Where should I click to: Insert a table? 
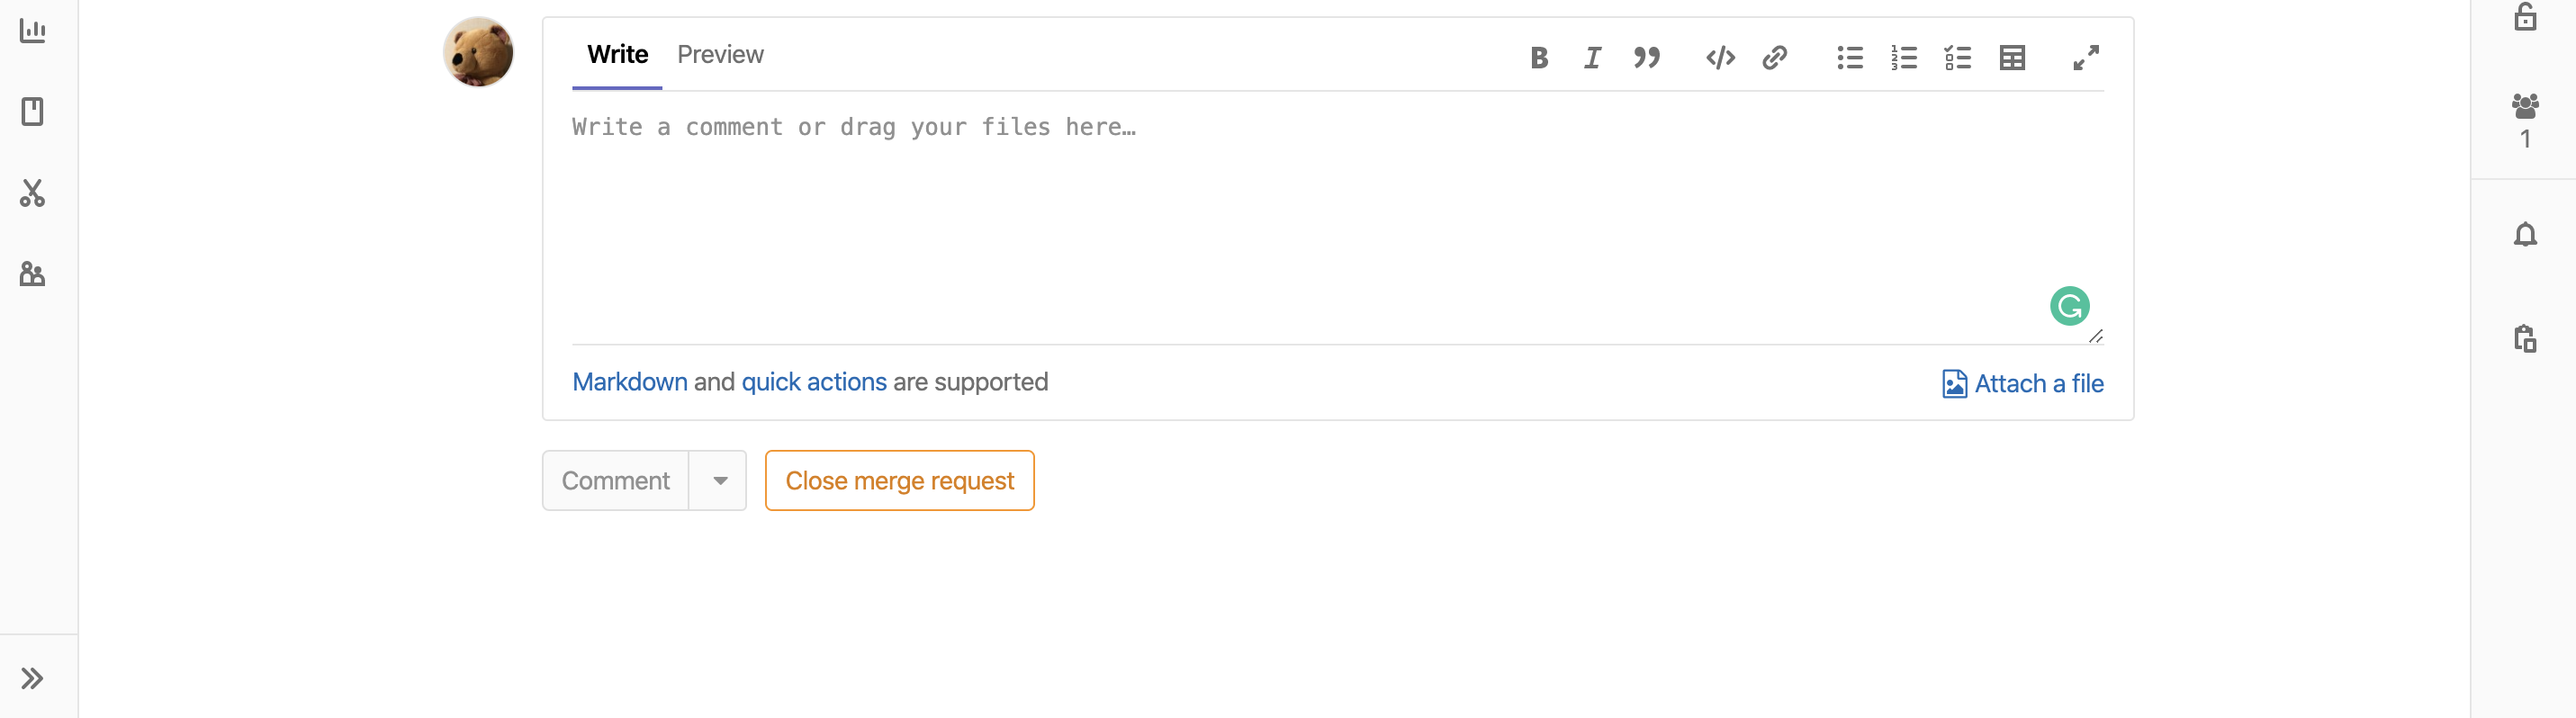pos(2012,58)
